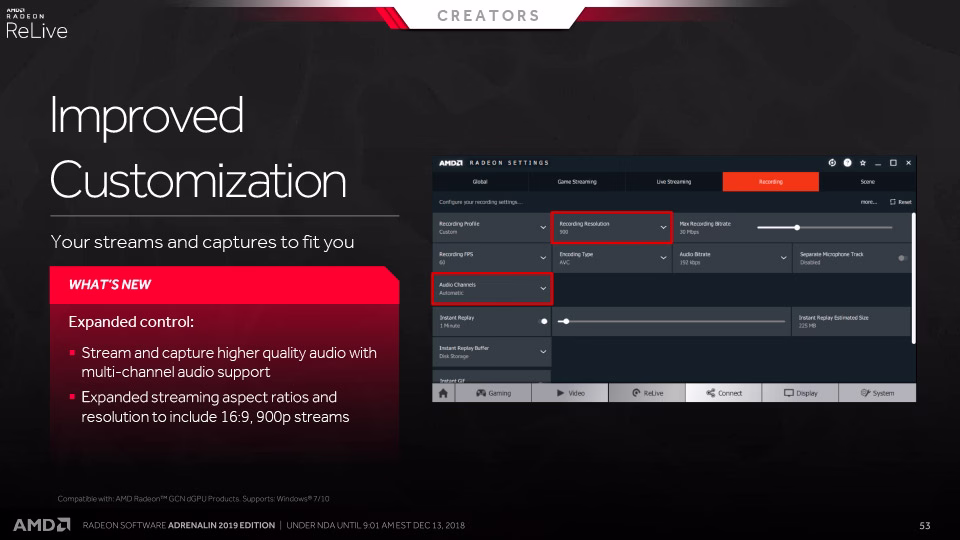The image size is (960, 540).
Task: Maximize the Radeon Settings window
Action: pyautogui.click(x=893, y=163)
